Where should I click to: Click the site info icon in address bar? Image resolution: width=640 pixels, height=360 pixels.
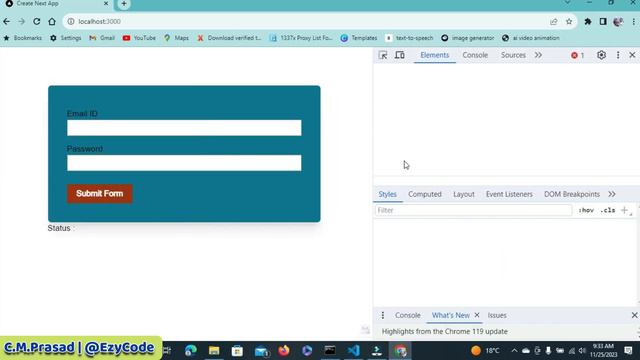[71, 22]
